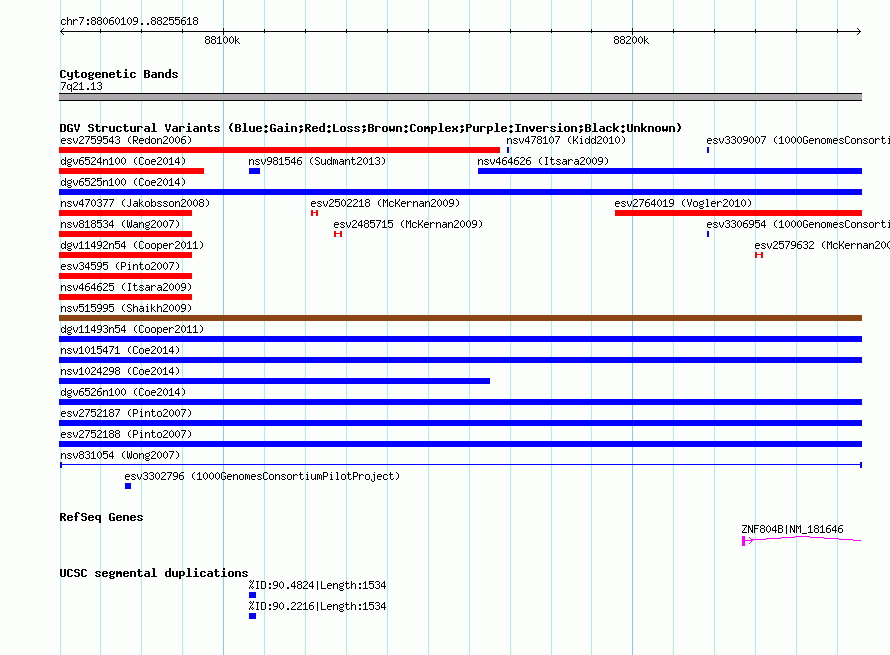Click the Cytogenetic Bands track title
The image size is (890, 655).
coord(119,74)
